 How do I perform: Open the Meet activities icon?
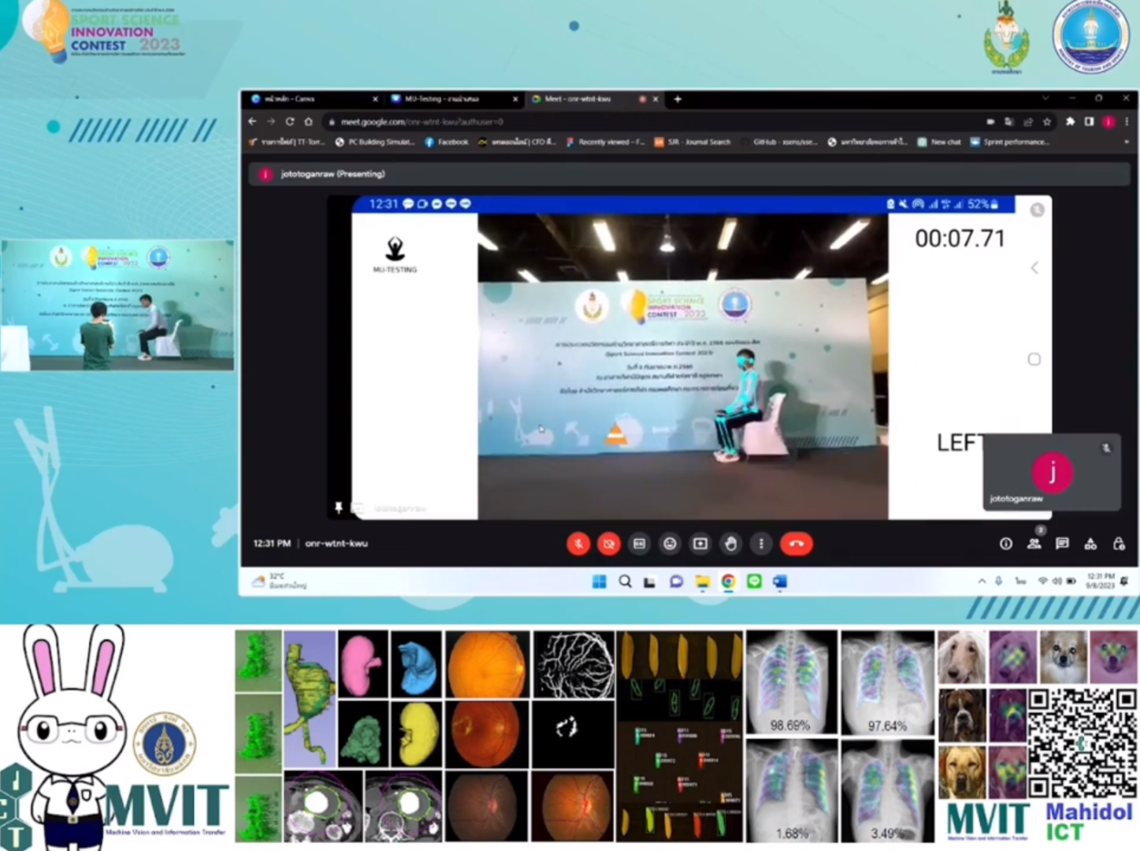click(x=1090, y=544)
